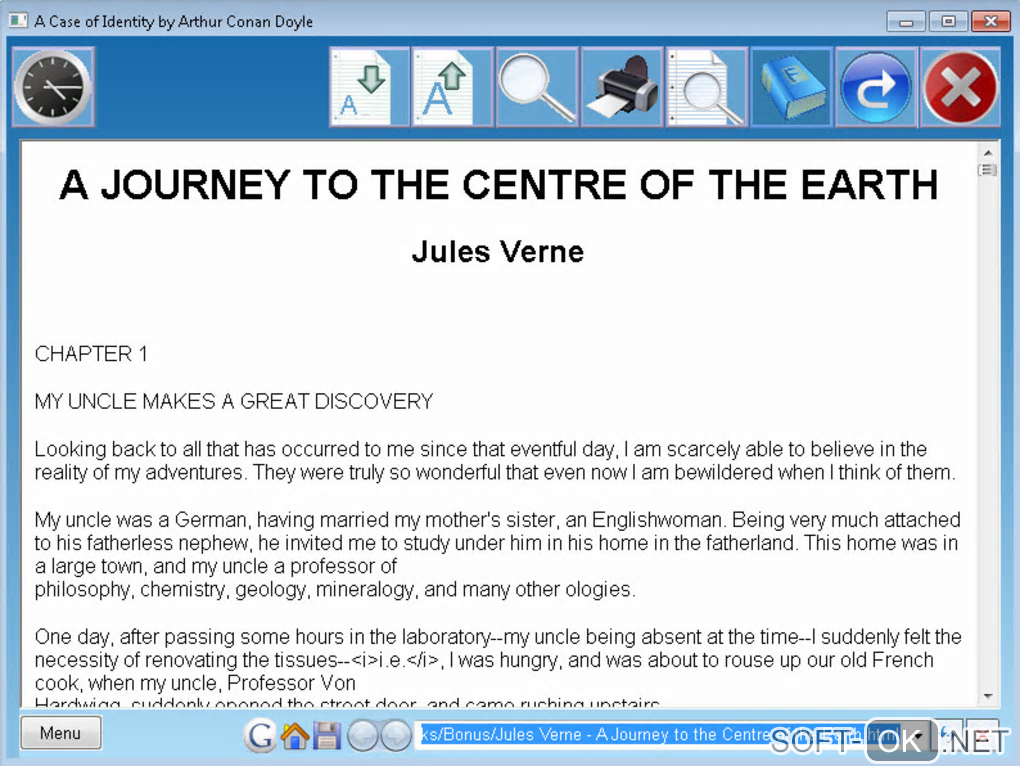
Task: Click the scrollbar down arrow
Action: tap(988, 696)
